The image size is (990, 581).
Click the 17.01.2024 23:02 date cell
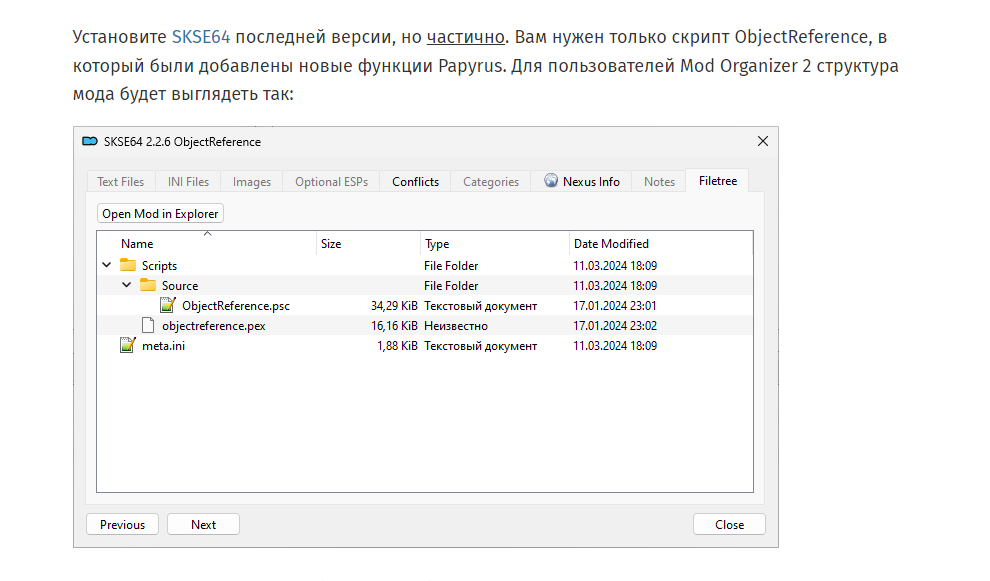click(615, 326)
